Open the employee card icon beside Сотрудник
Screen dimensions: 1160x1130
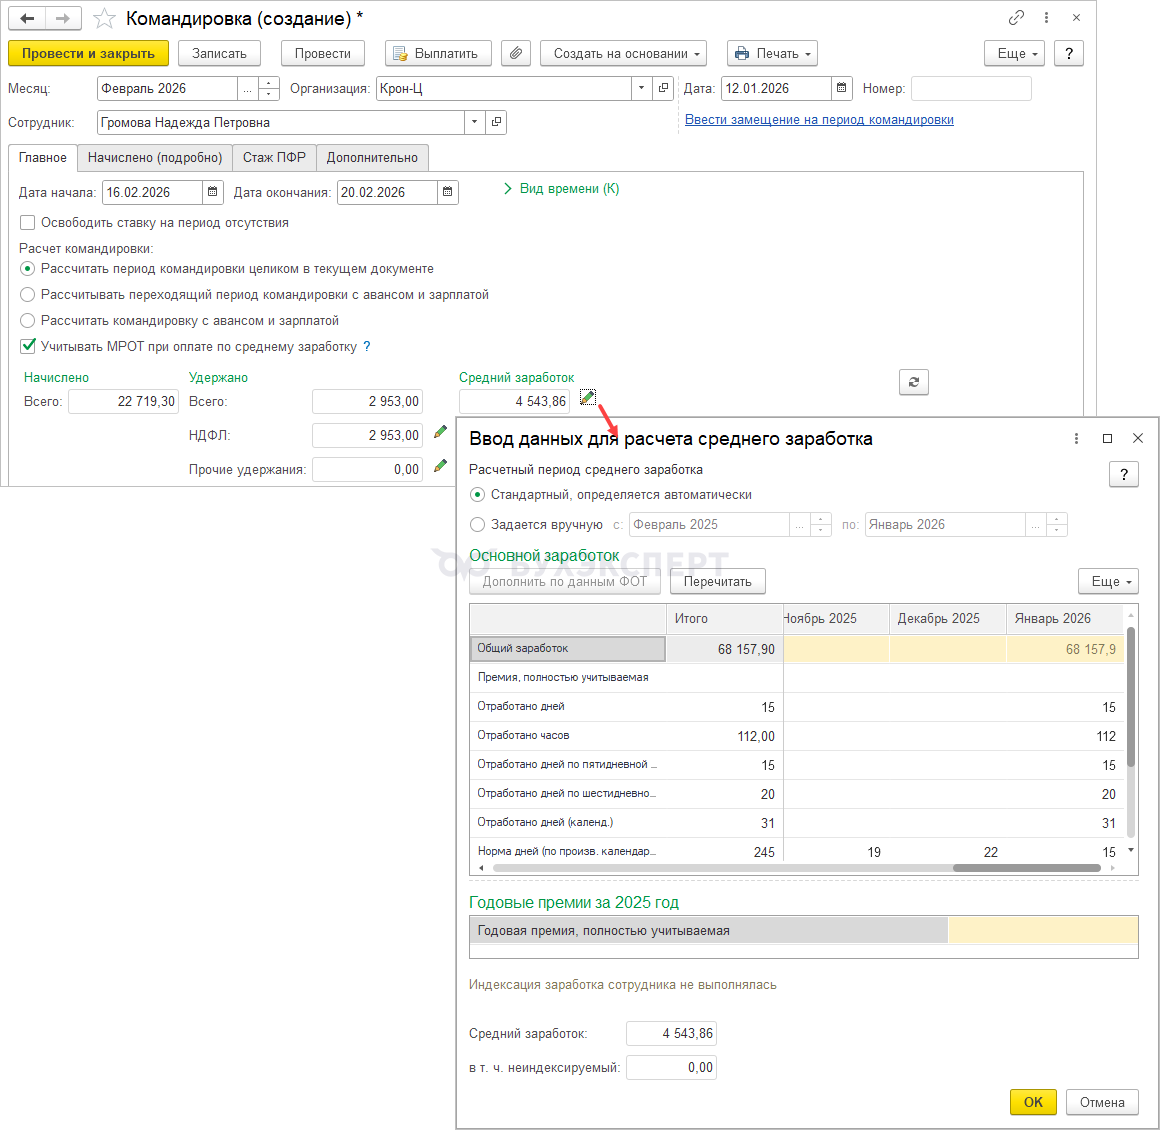click(496, 122)
